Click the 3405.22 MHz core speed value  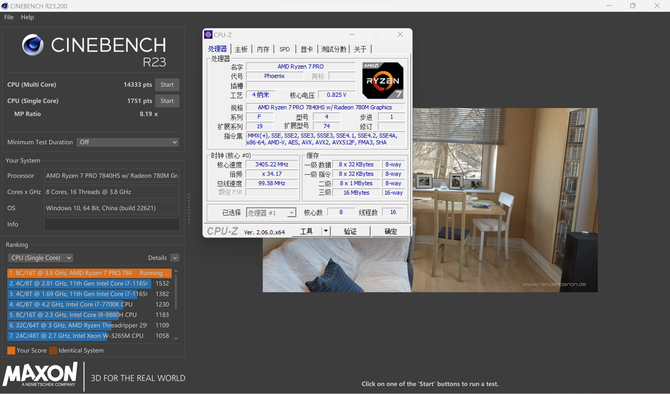[x=272, y=165]
